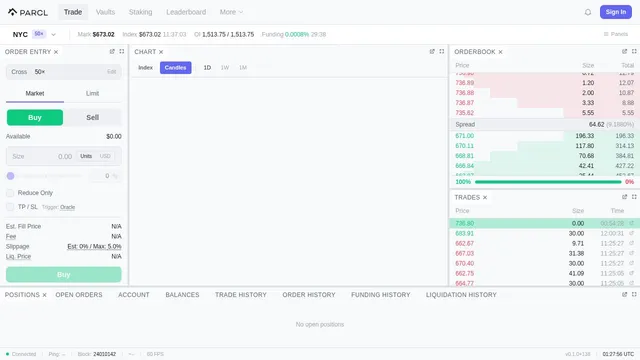Open link icon for 662.67 trade
640x360 pixels.
631,243
